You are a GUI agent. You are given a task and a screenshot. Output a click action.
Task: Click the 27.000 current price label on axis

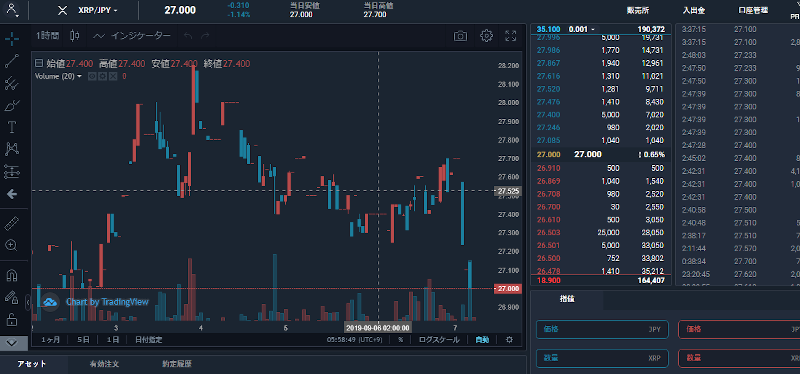coord(508,289)
